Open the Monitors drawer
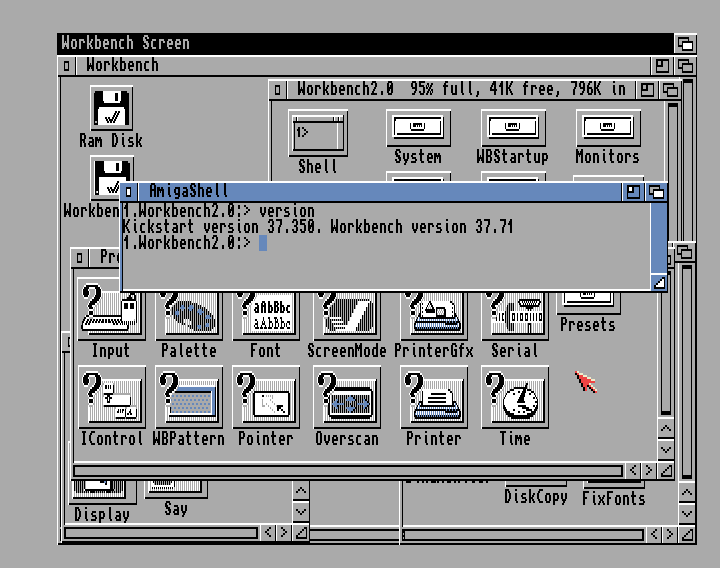The height and width of the screenshot is (568, 720). click(607, 128)
